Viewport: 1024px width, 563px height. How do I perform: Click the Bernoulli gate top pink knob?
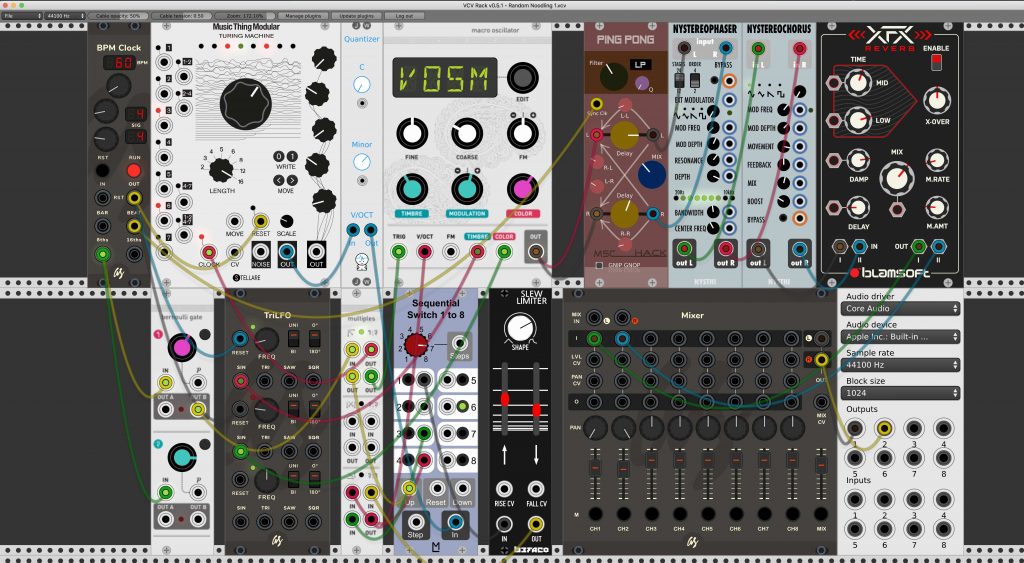point(182,347)
